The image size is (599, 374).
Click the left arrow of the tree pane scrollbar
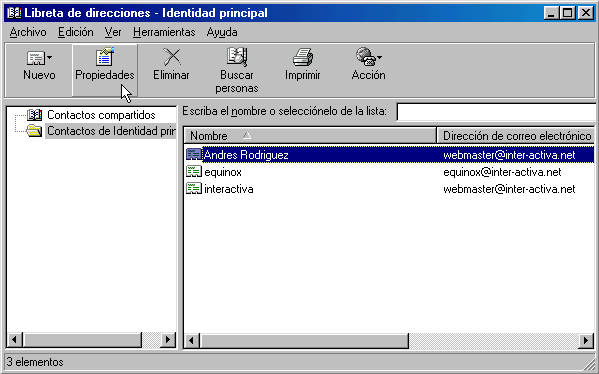pos(15,339)
